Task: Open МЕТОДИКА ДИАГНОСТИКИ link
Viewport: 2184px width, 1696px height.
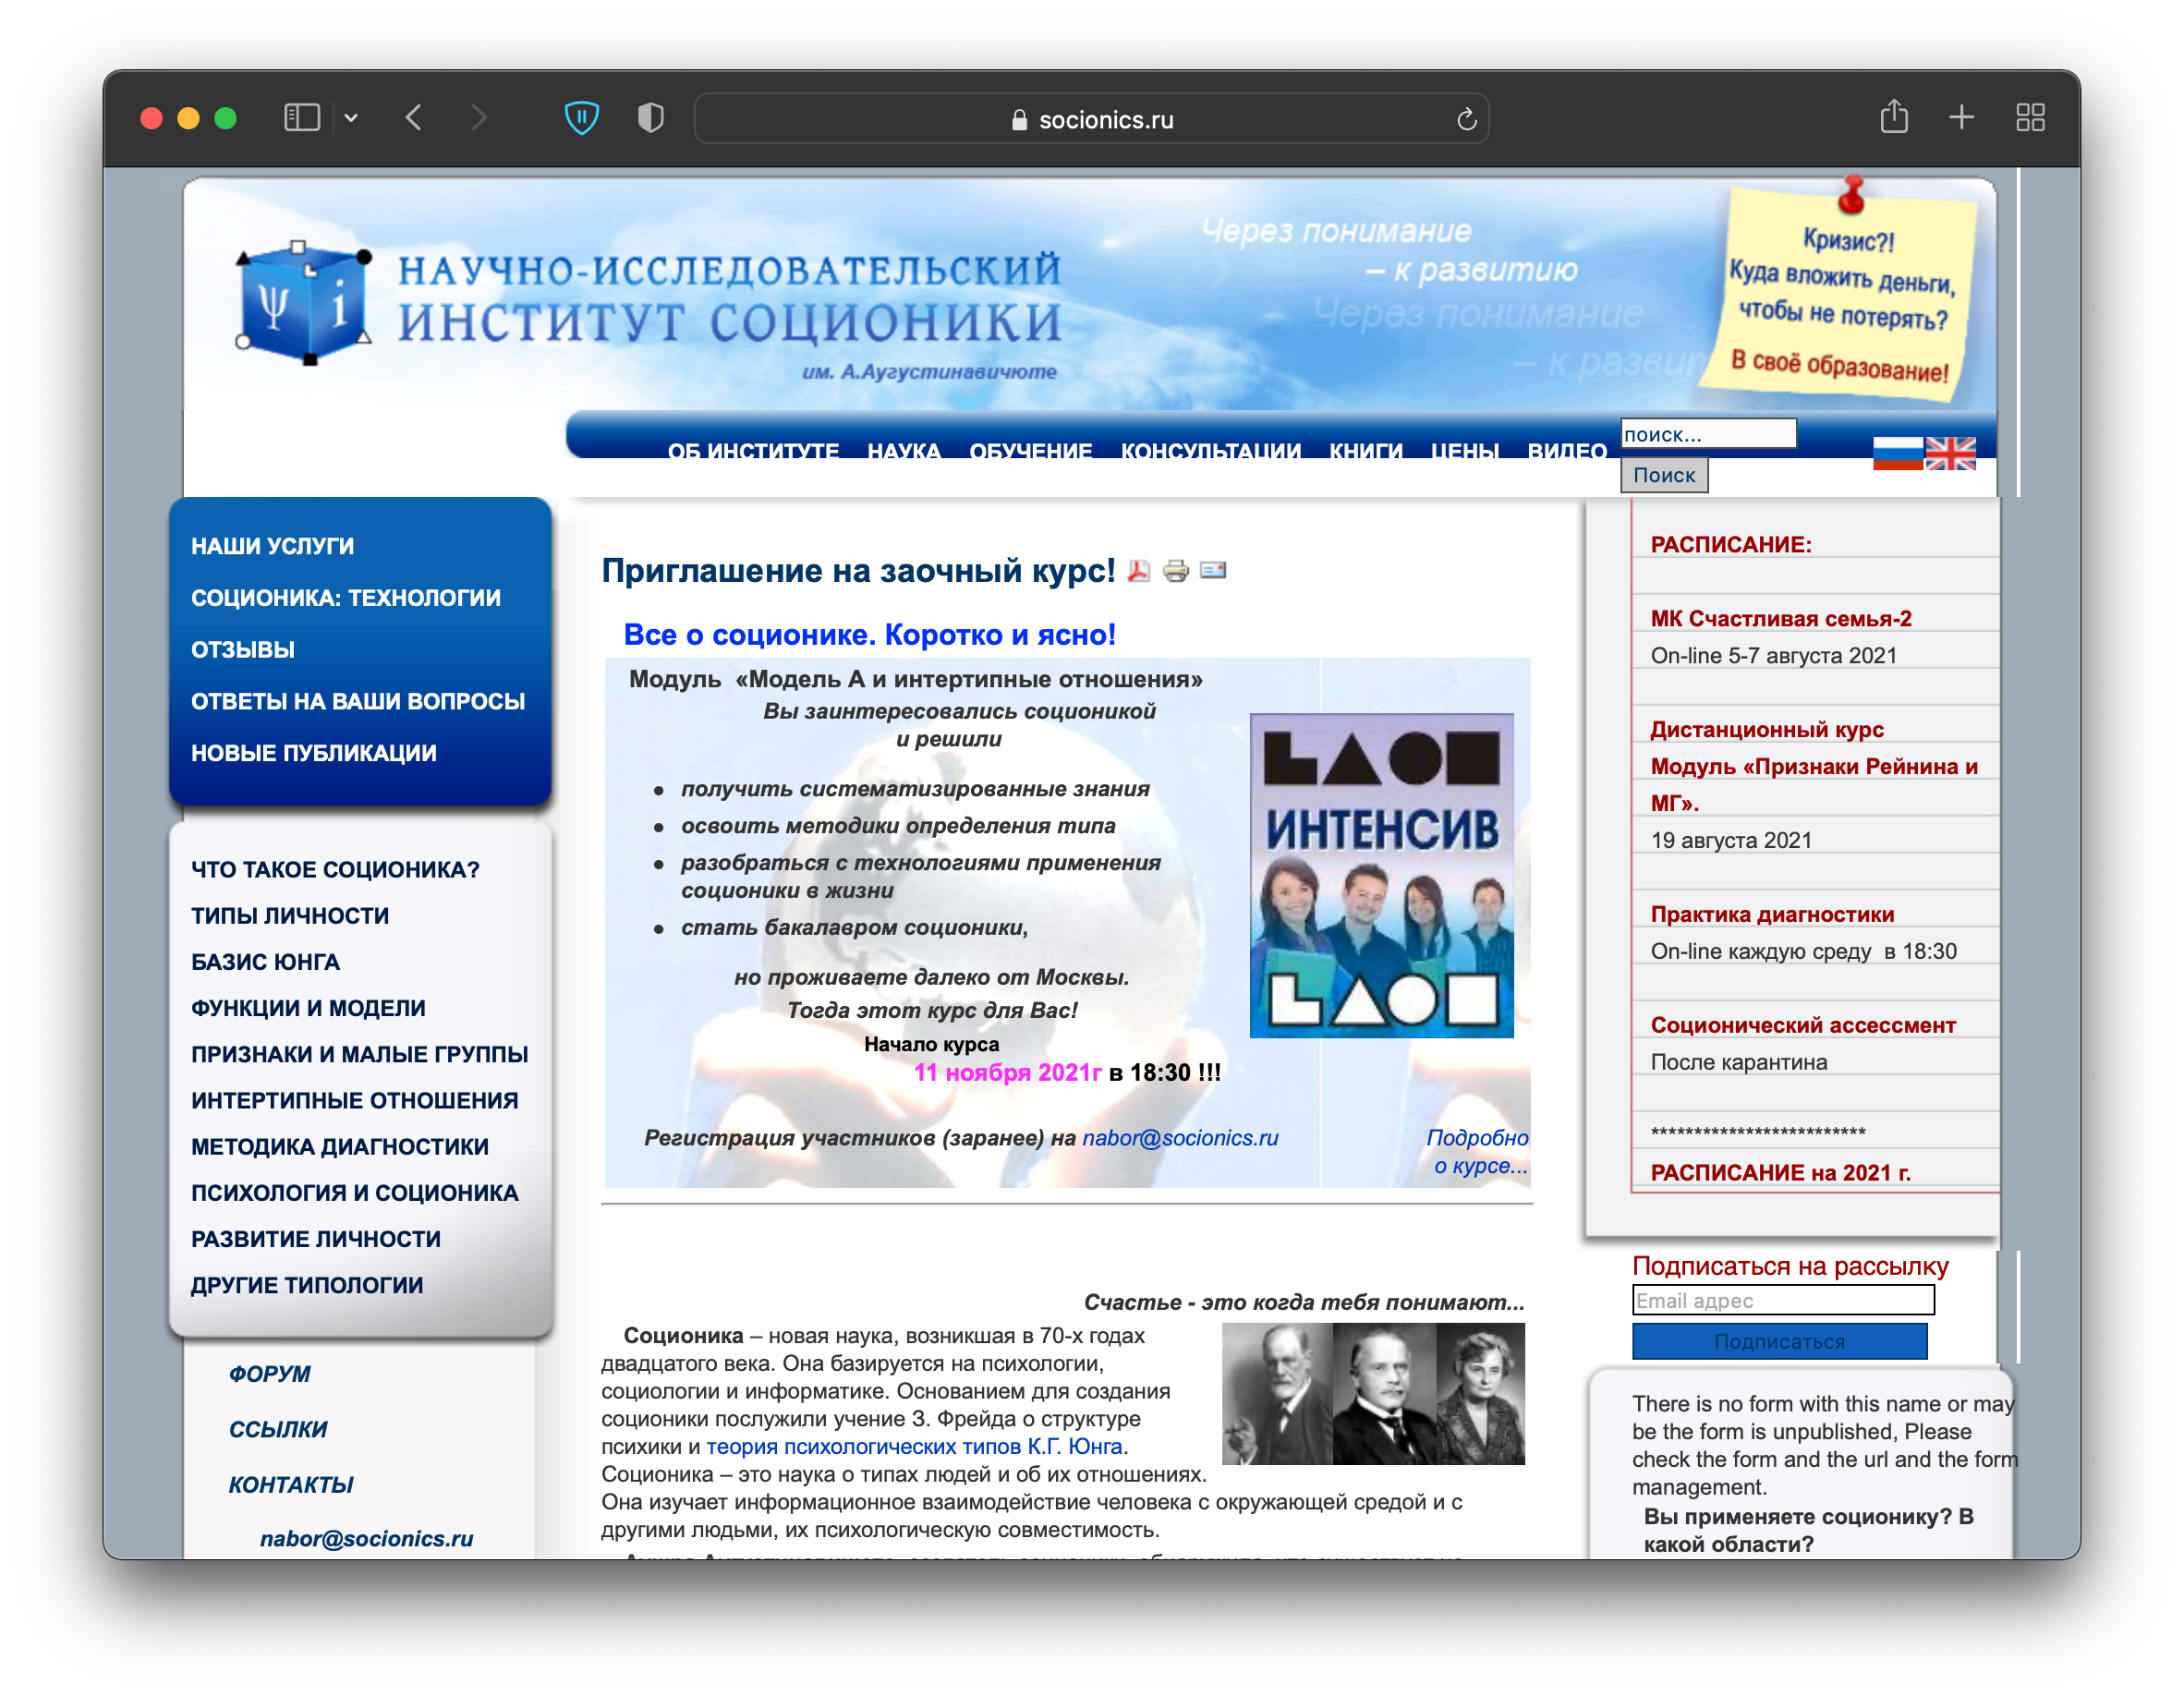Action: [x=340, y=1146]
